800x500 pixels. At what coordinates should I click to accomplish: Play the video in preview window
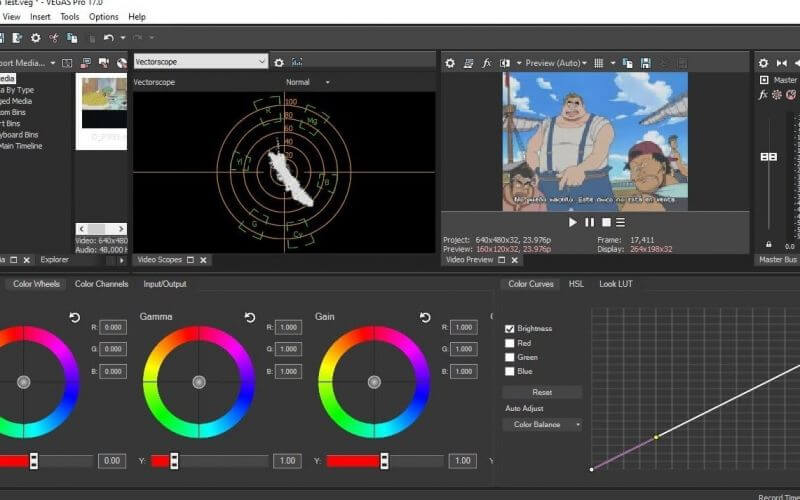click(572, 222)
